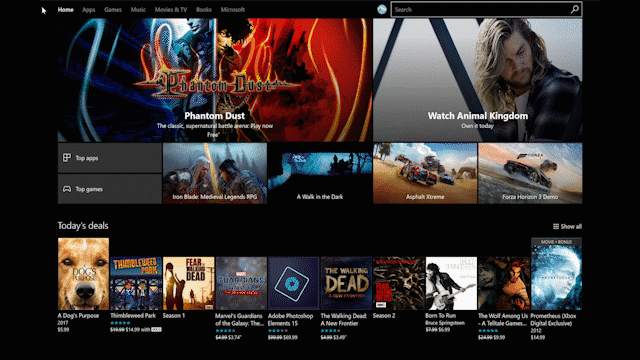
Task: Open Prometheus Xbox Digital Exclusive cover
Action: tap(556, 274)
